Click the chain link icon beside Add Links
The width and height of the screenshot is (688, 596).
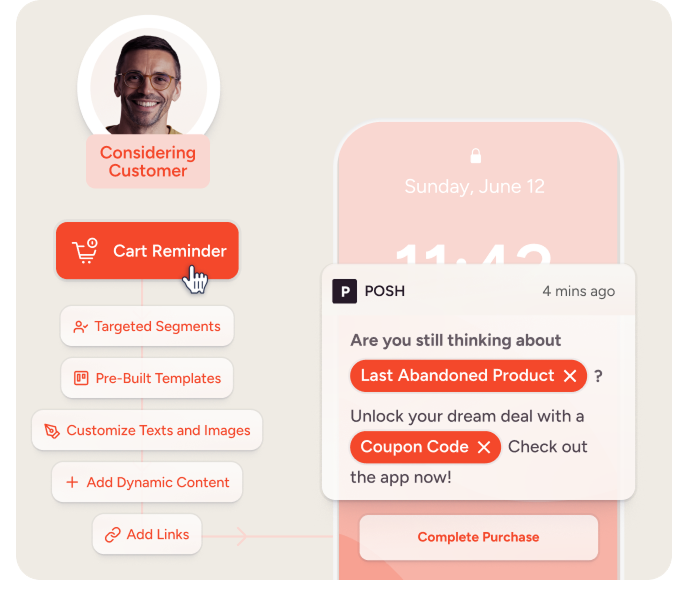(x=113, y=535)
